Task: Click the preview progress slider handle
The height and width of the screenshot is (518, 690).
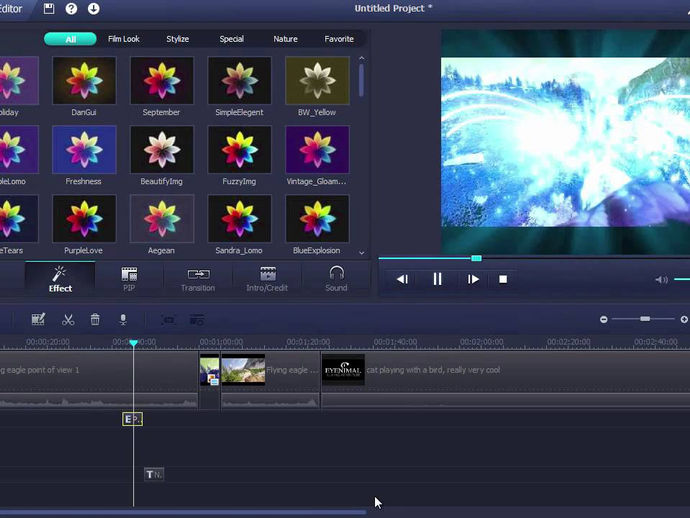Action: point(476,258)
